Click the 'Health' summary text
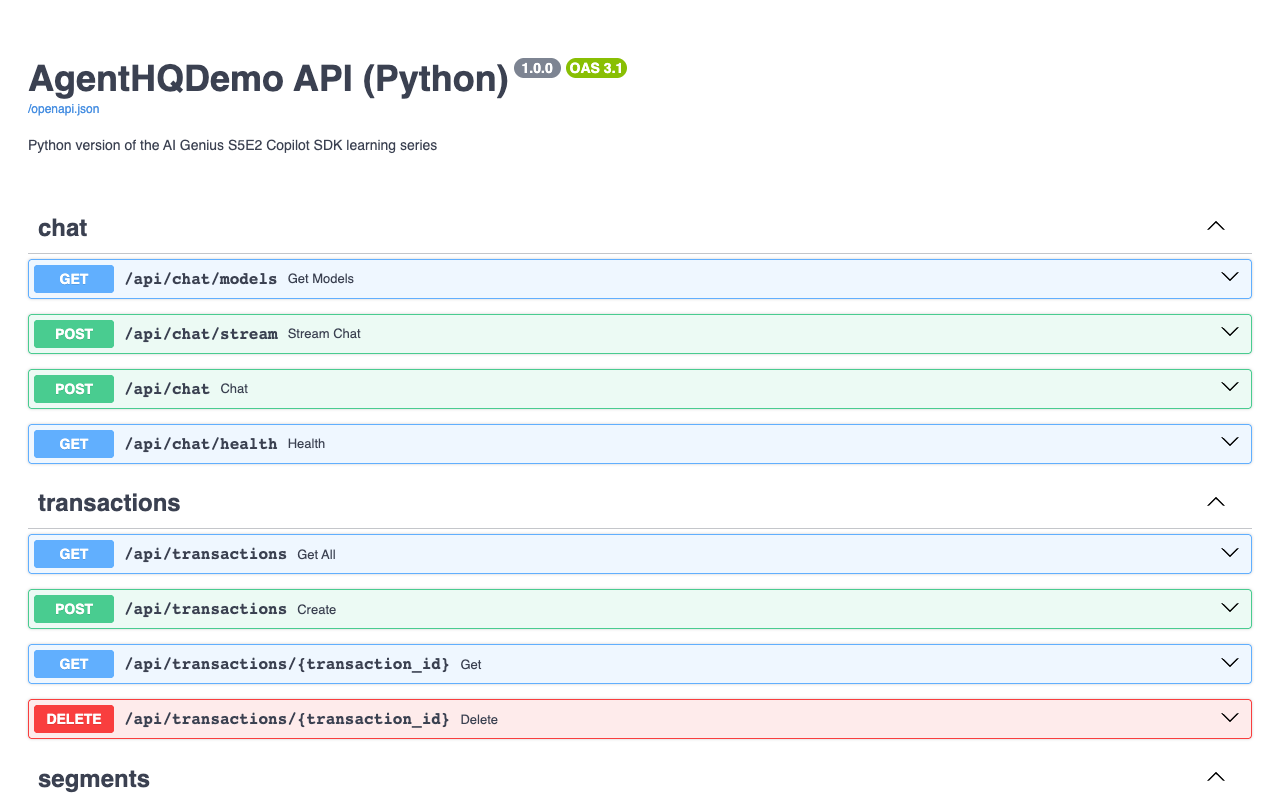The height and width of the screenshot is (800, 1280). coord(306,444)
